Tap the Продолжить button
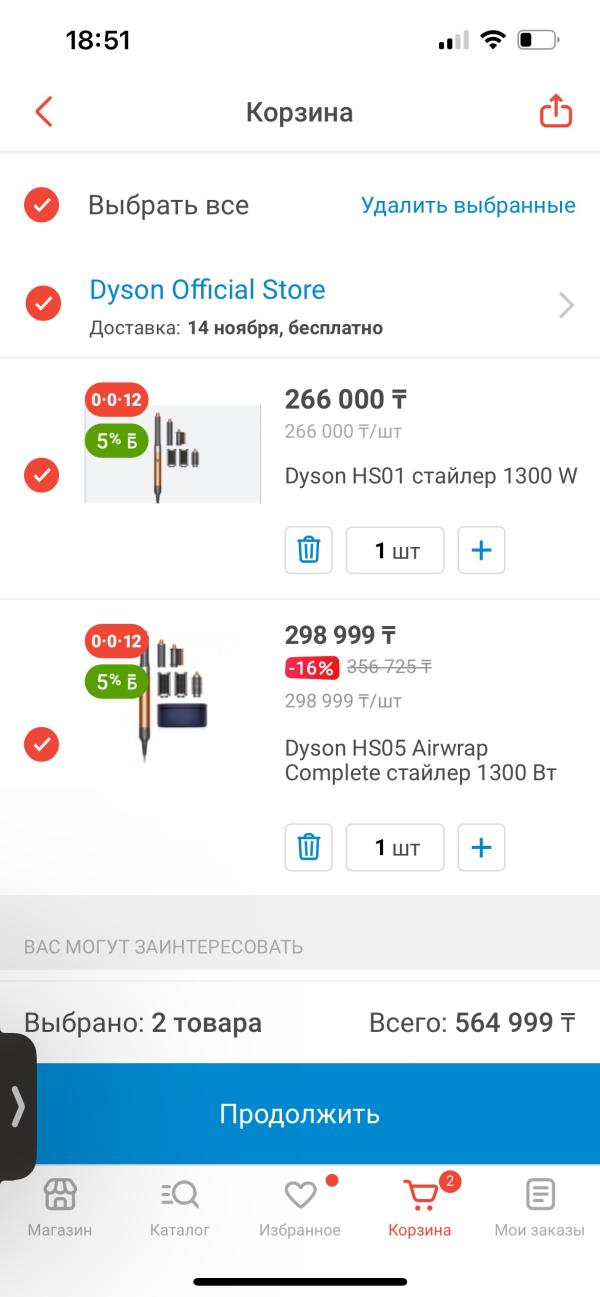The height and width of the screenshot is (1297, 600). 300,1114
